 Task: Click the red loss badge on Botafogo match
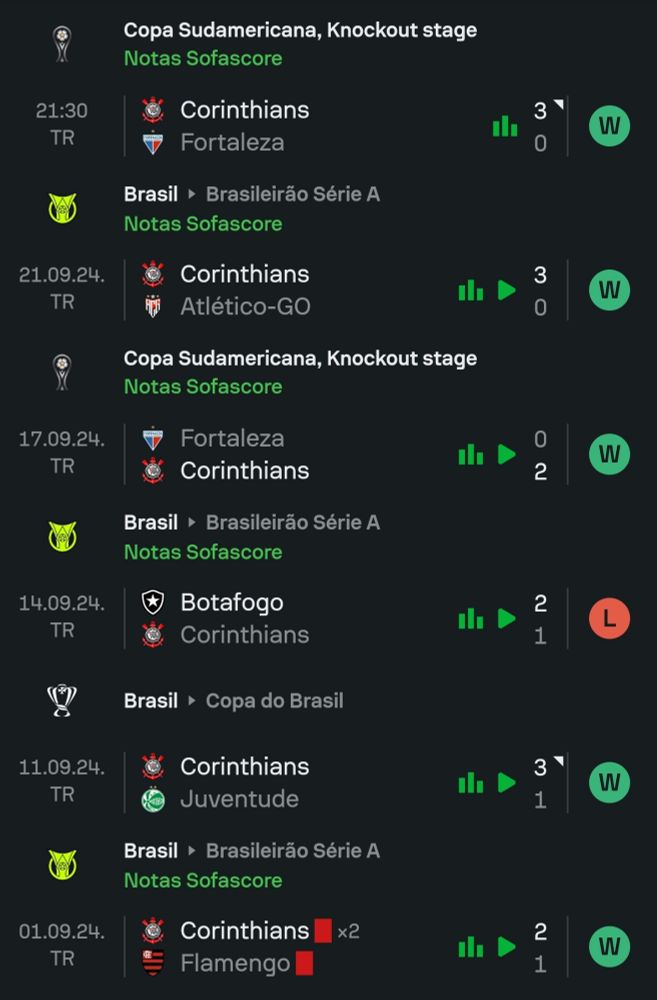(609, 618)
